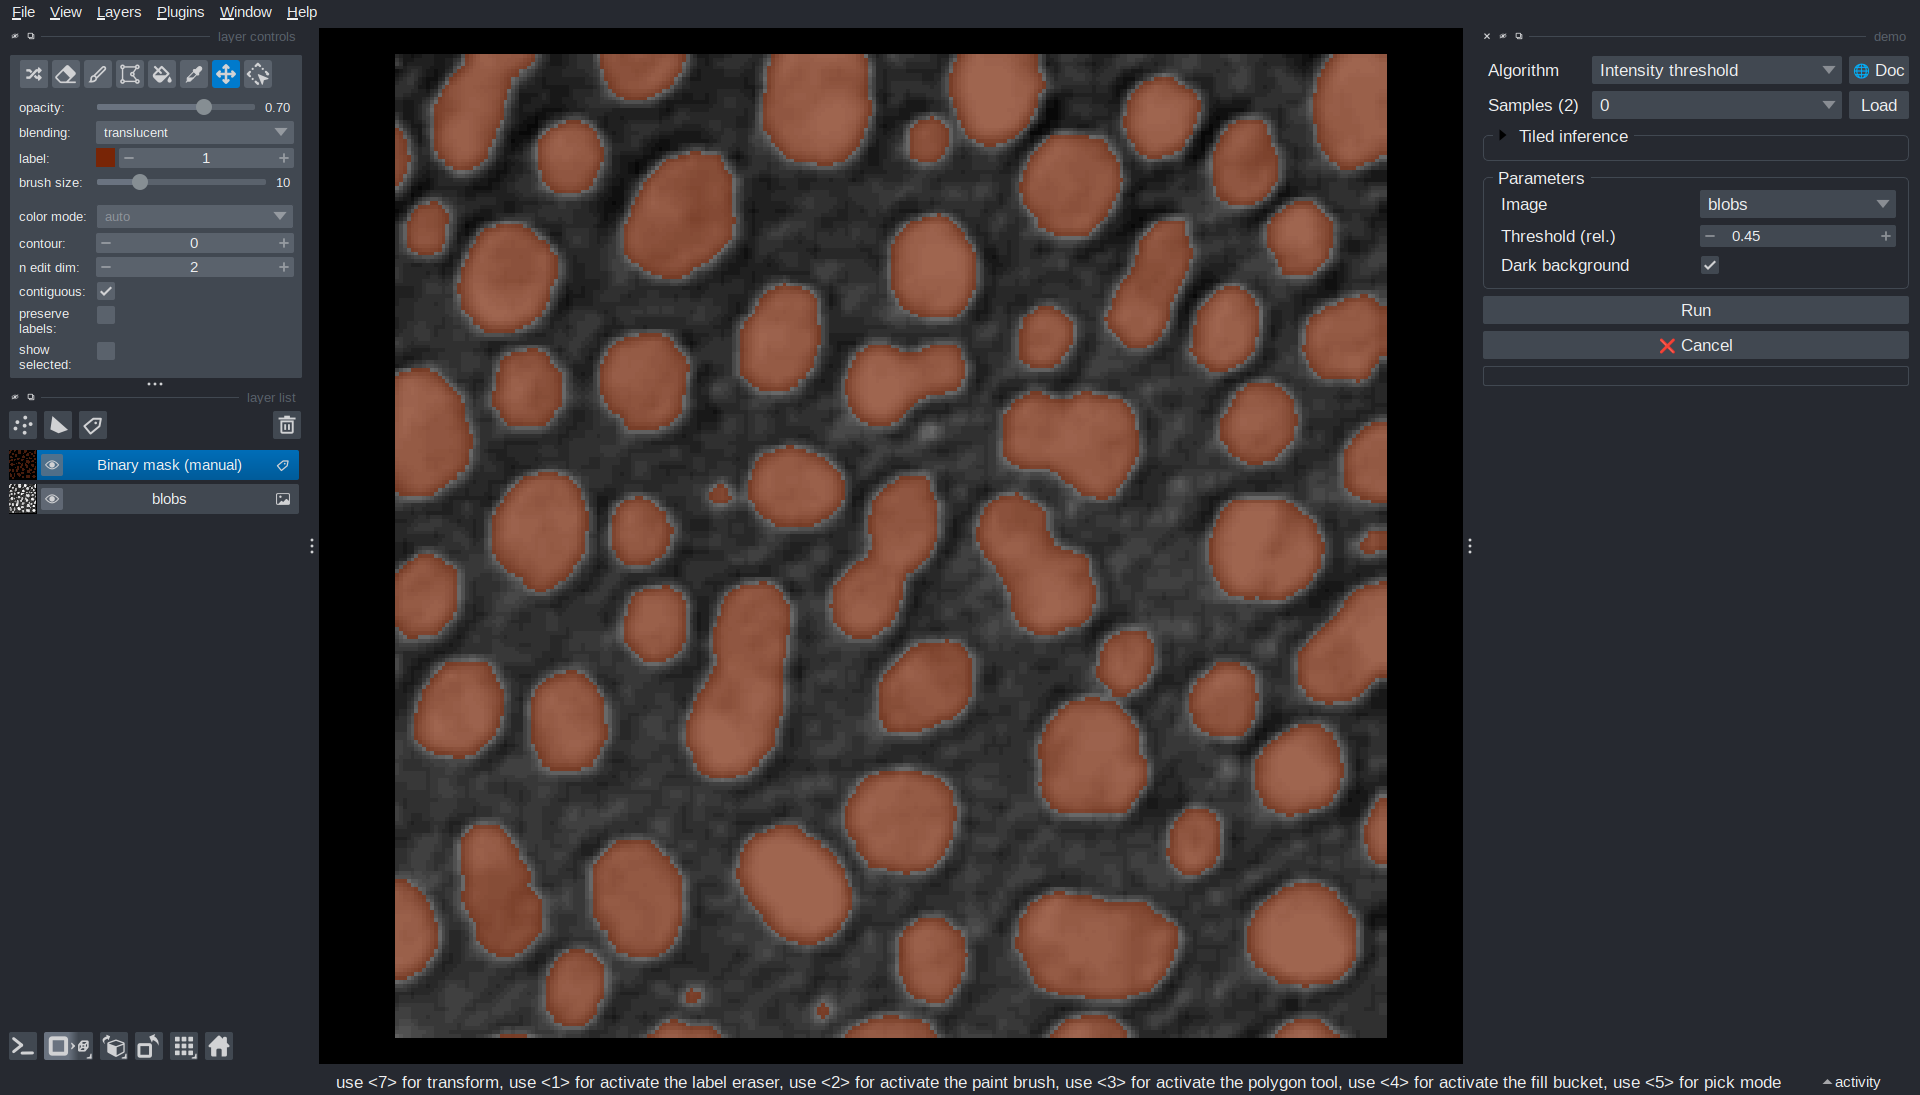Open the Doc link button
This screenshot has height=1095, width=1920.
tap(1878, 70)
